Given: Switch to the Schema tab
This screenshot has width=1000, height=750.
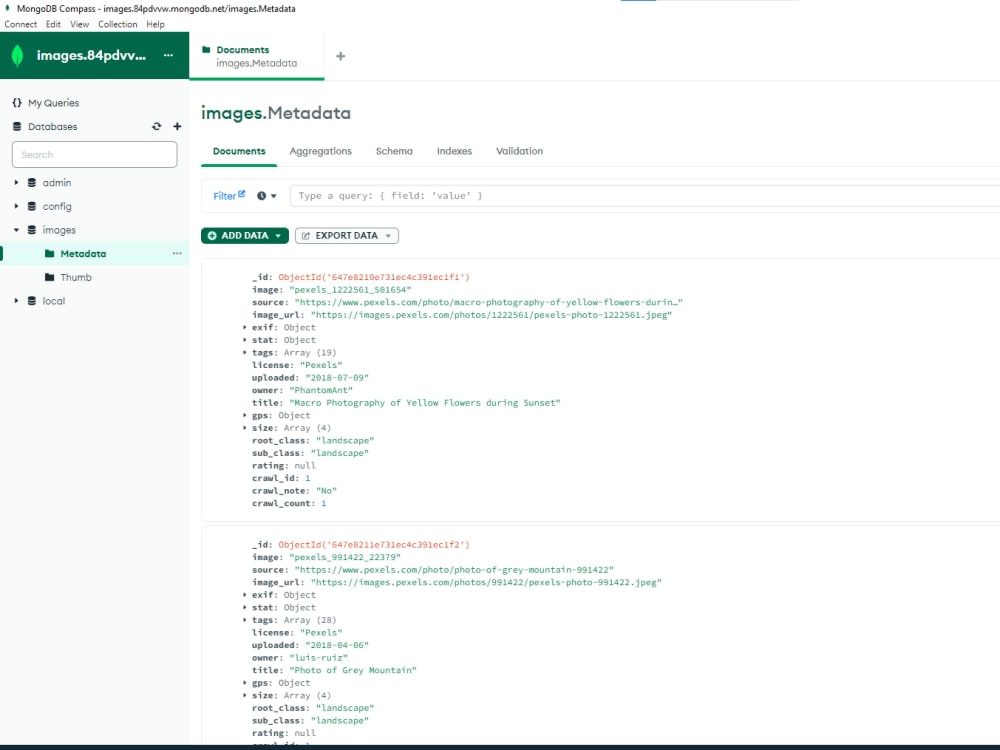Looking at the screenshot, I should click(394, 151).
